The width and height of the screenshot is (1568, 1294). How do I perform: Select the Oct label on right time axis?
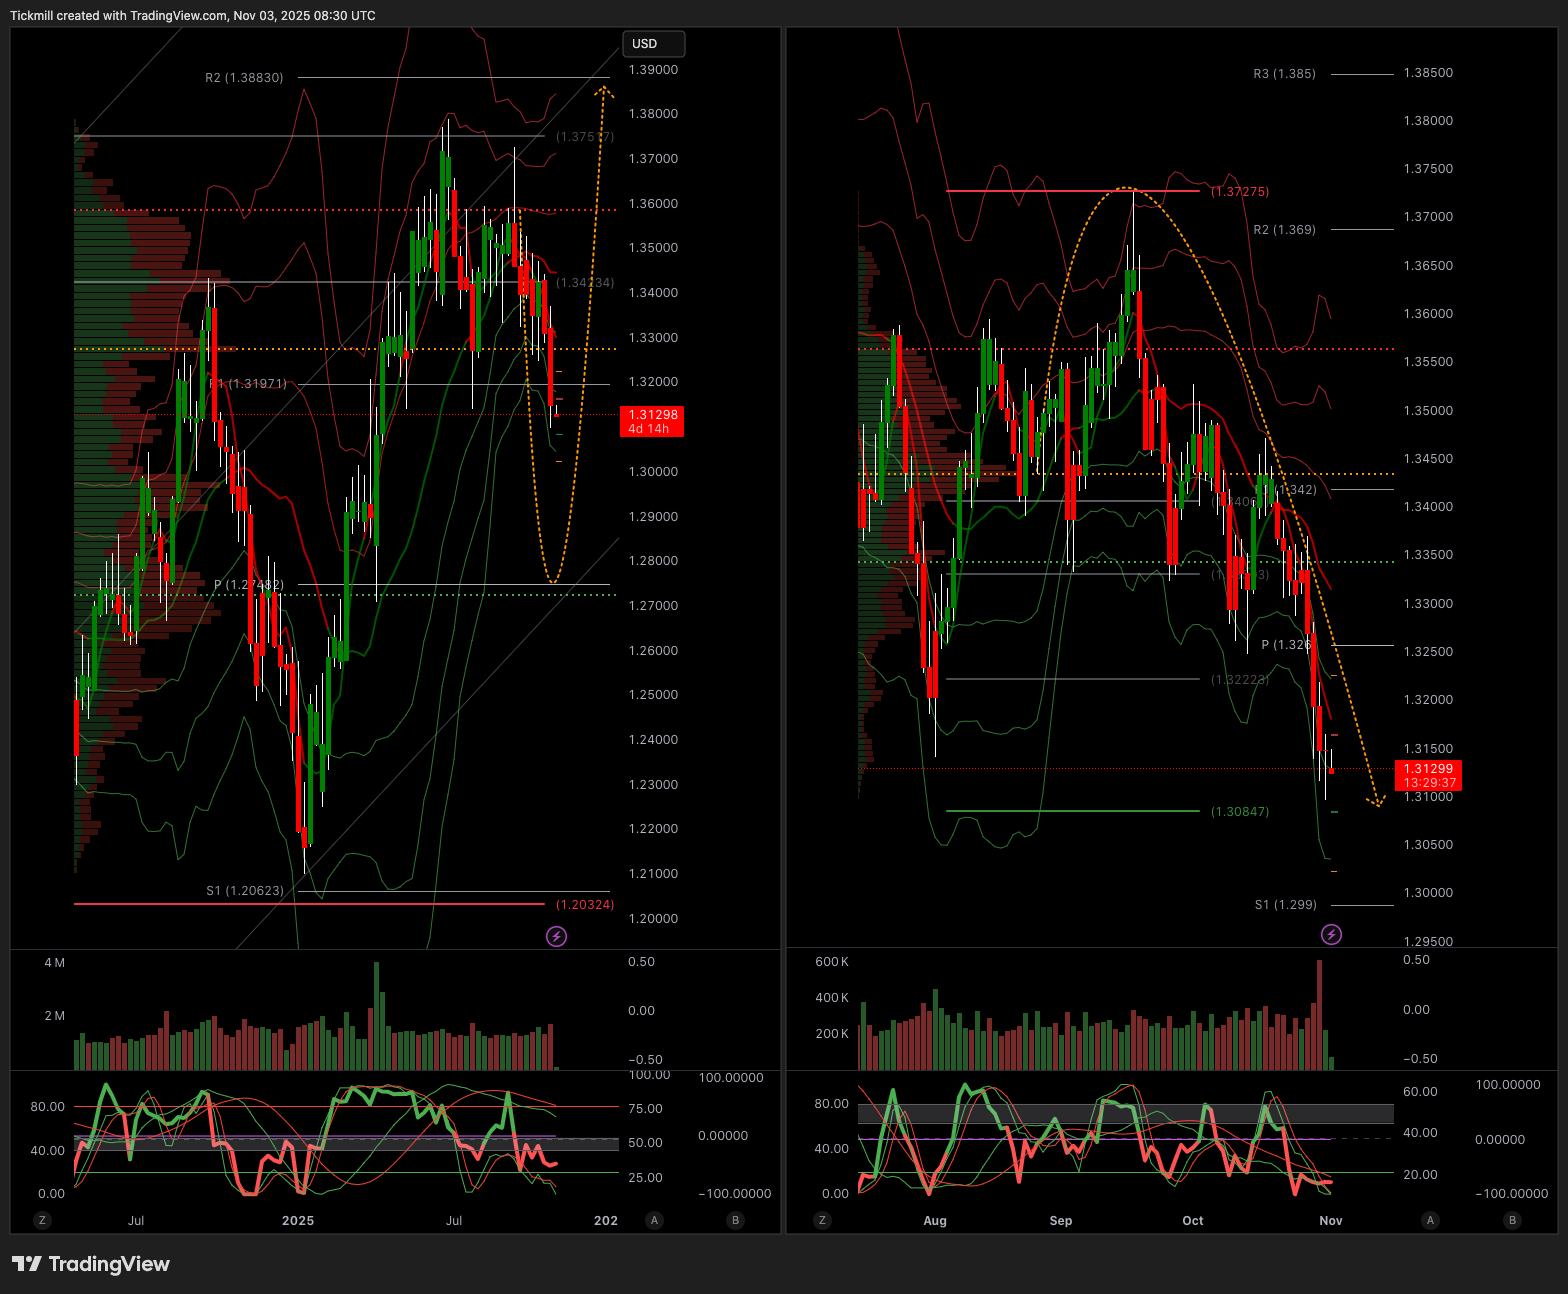(x=1193, y=1220)
